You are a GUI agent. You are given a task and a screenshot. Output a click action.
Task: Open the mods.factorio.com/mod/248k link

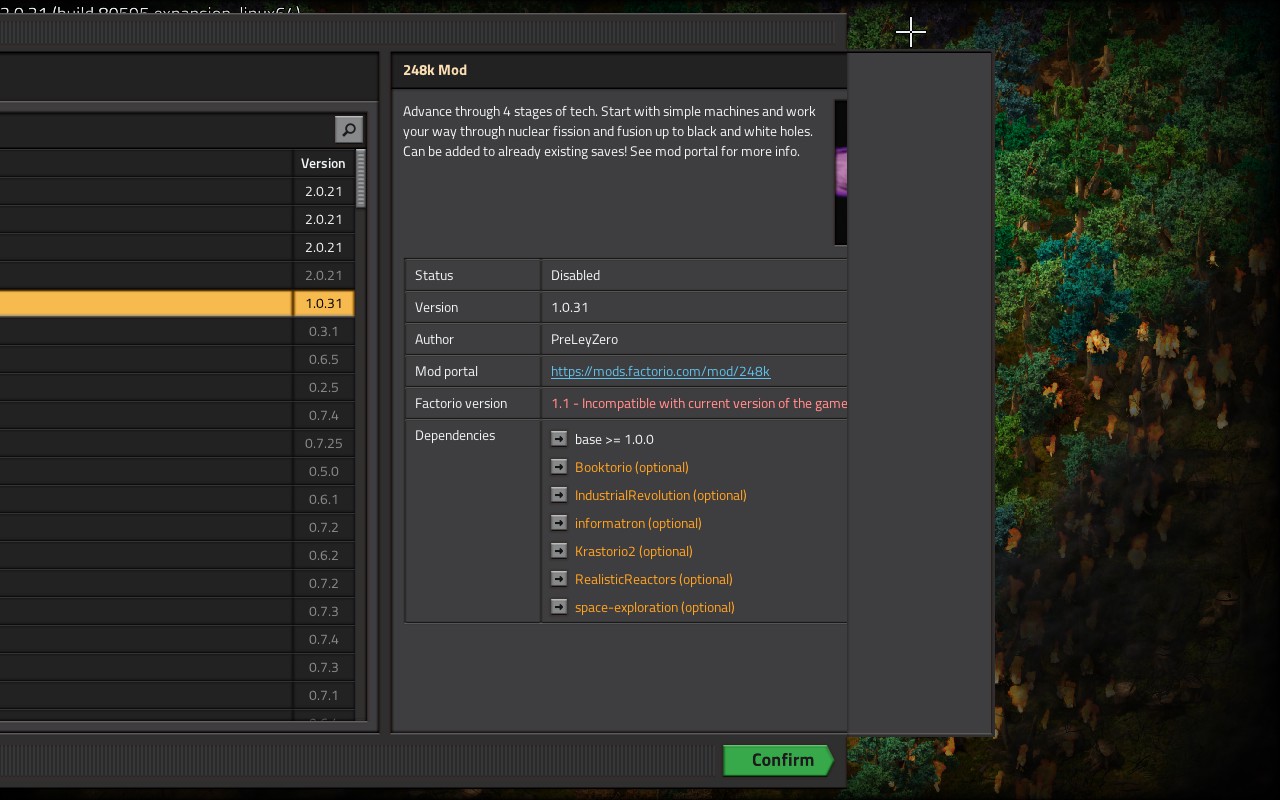tap(660, 371)
